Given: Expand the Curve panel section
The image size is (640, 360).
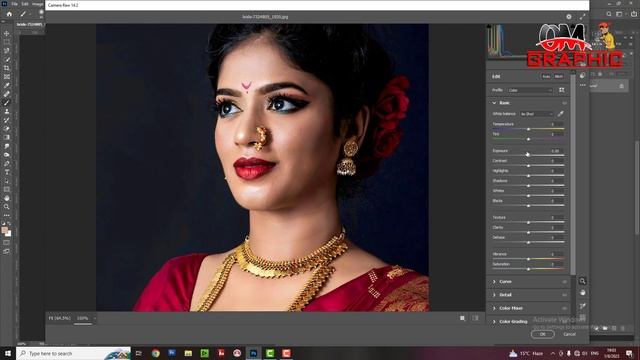Looking at the screenshot, I should coord(494,282).
